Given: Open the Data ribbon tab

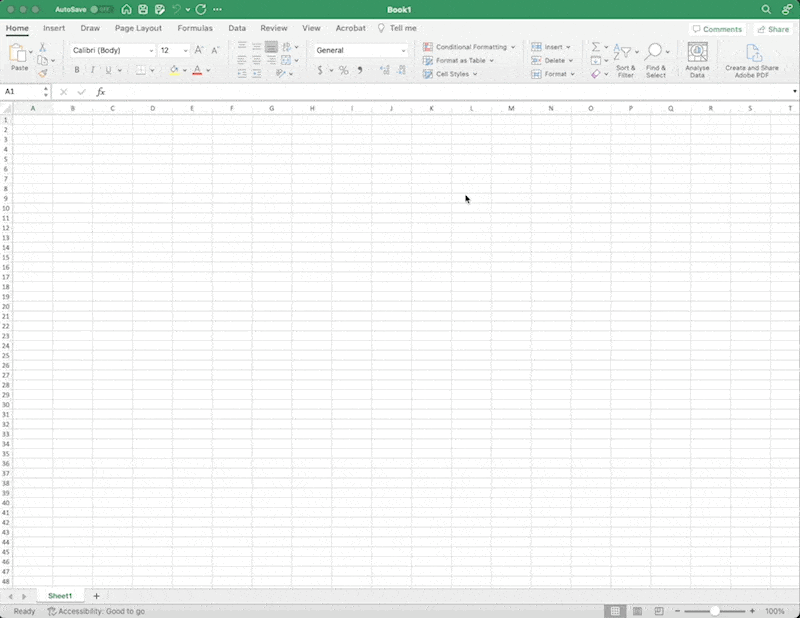Looking at the screenshot, I should (x=237, y=28).
